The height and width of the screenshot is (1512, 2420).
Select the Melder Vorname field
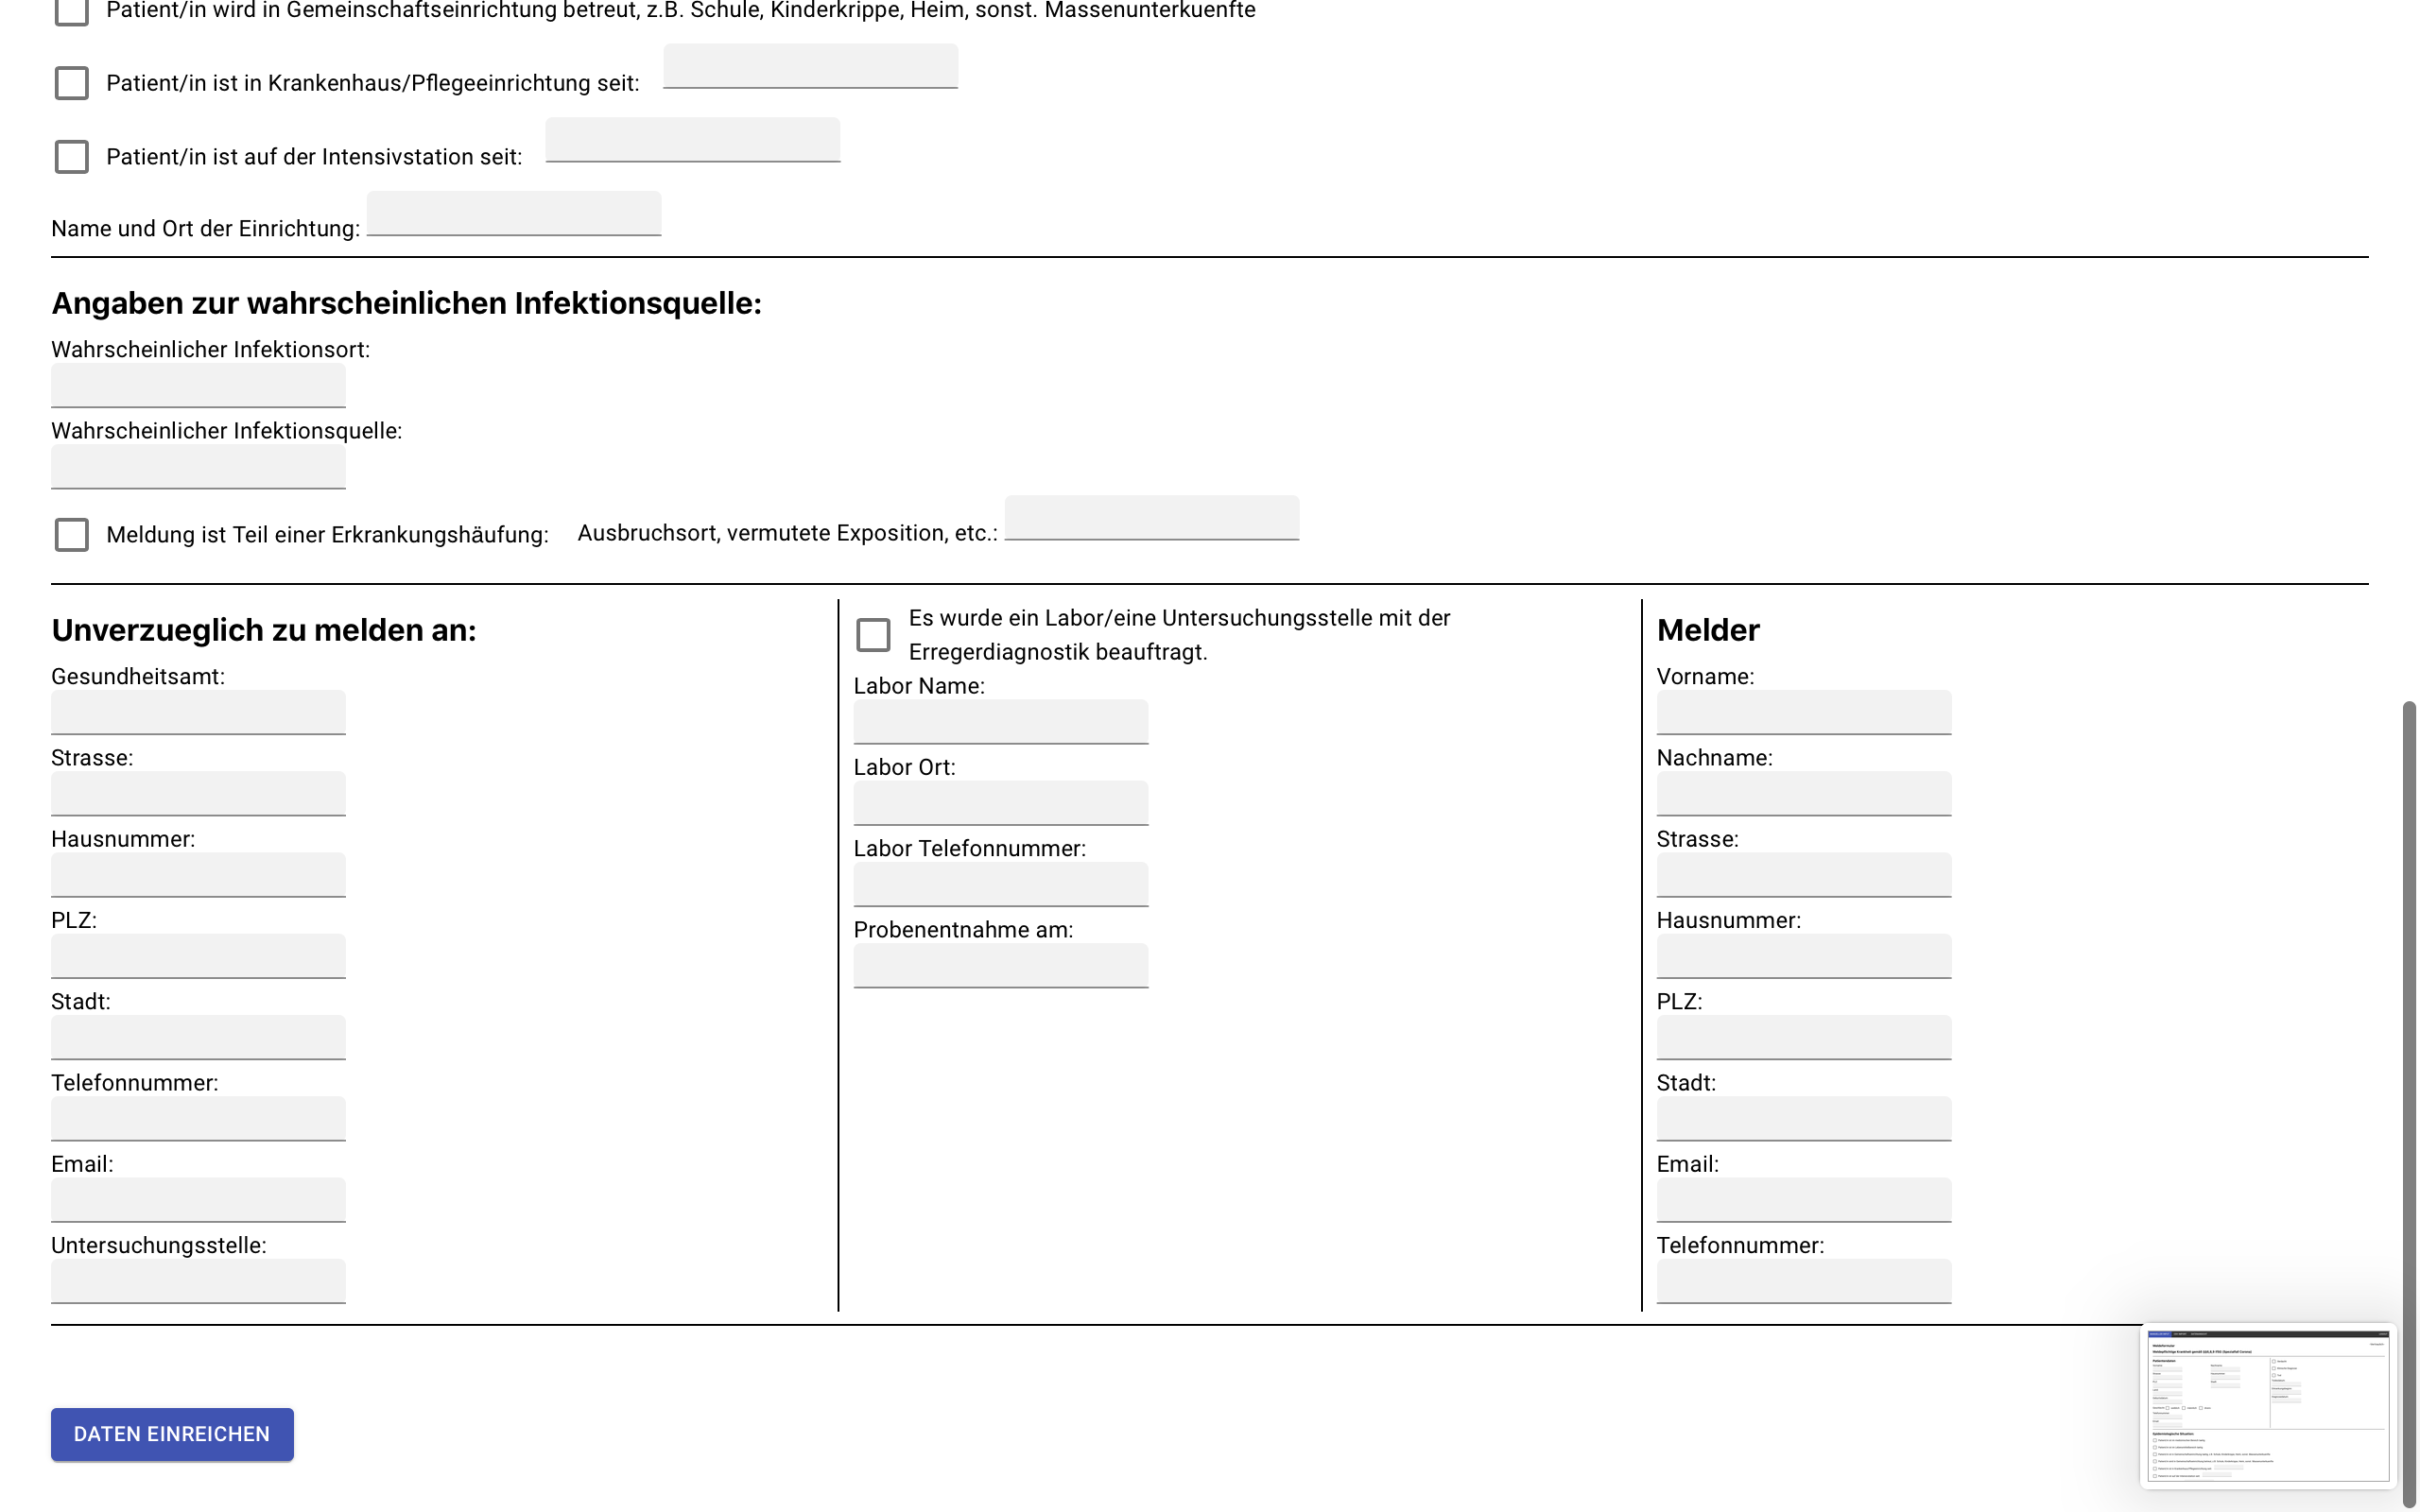(1803, 712)
